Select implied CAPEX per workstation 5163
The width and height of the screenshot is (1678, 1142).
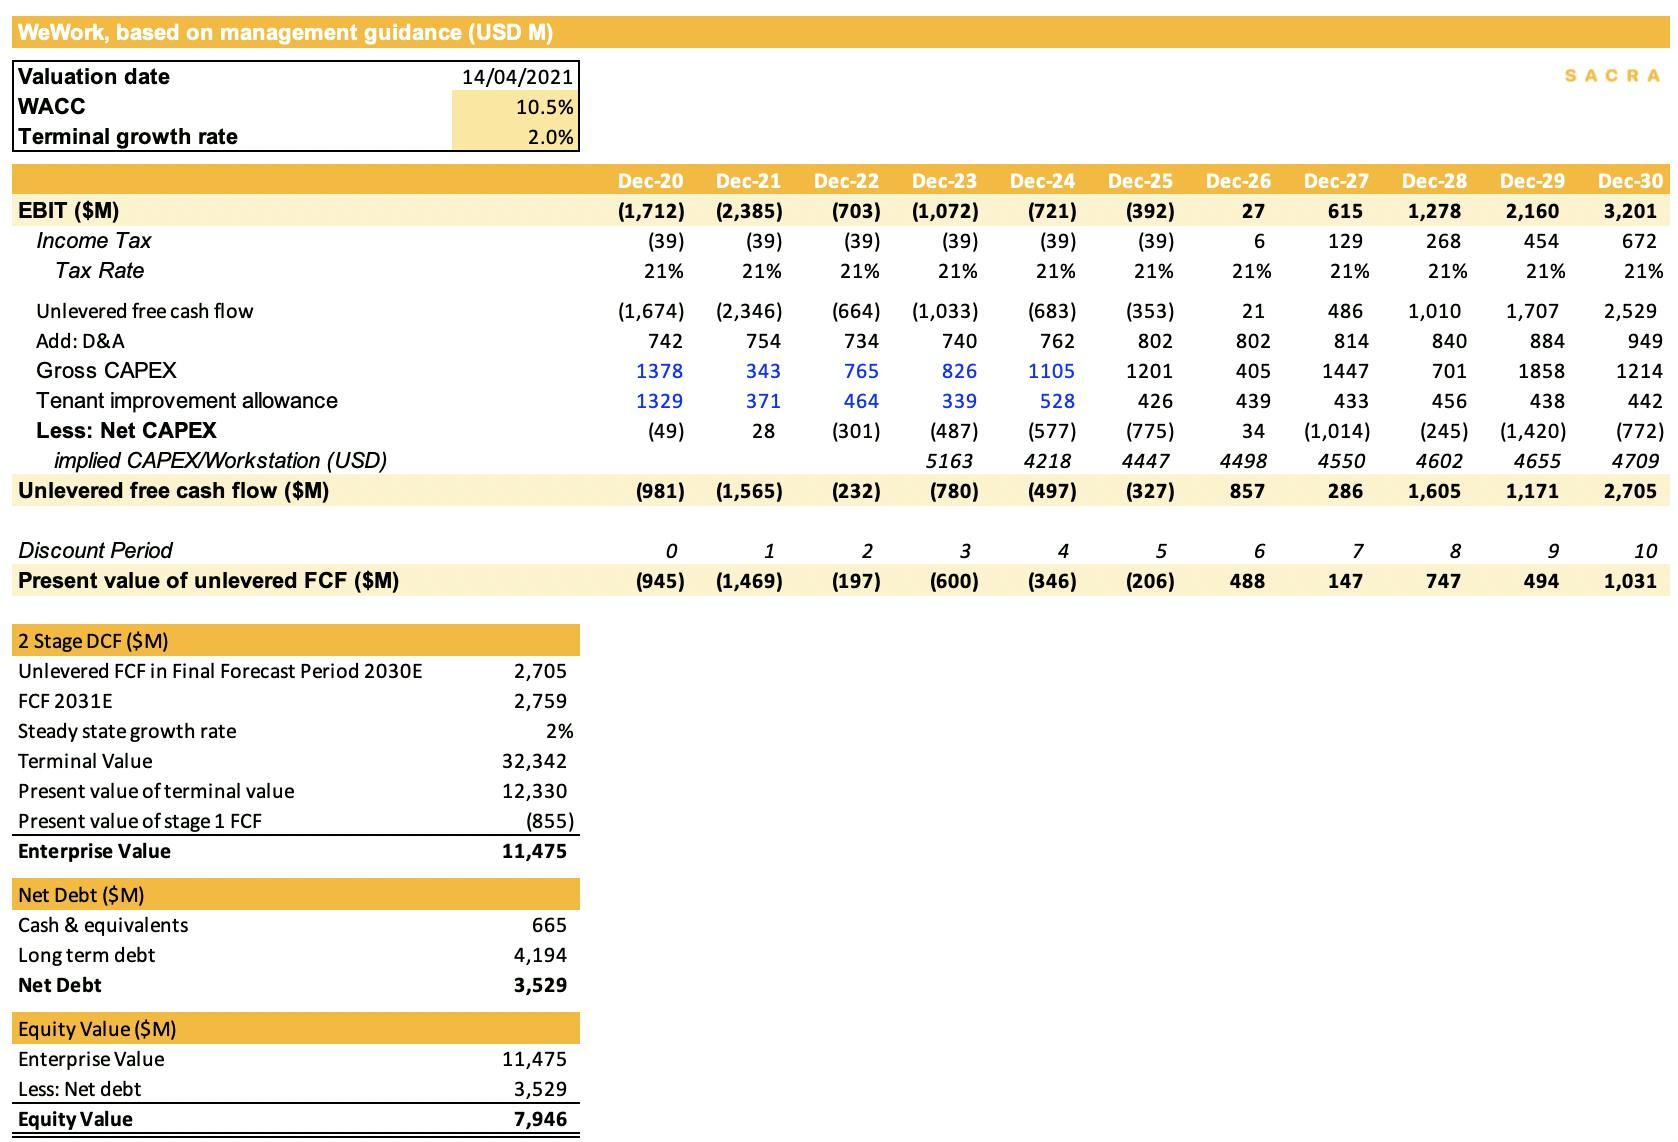pos(950,461)
